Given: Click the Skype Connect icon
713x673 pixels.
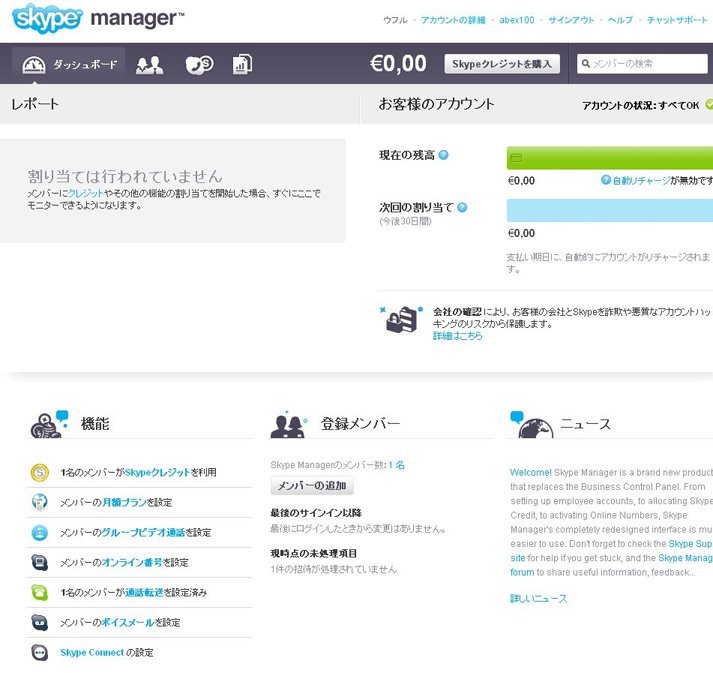Looking at the screenshot, I should (40, 652).
